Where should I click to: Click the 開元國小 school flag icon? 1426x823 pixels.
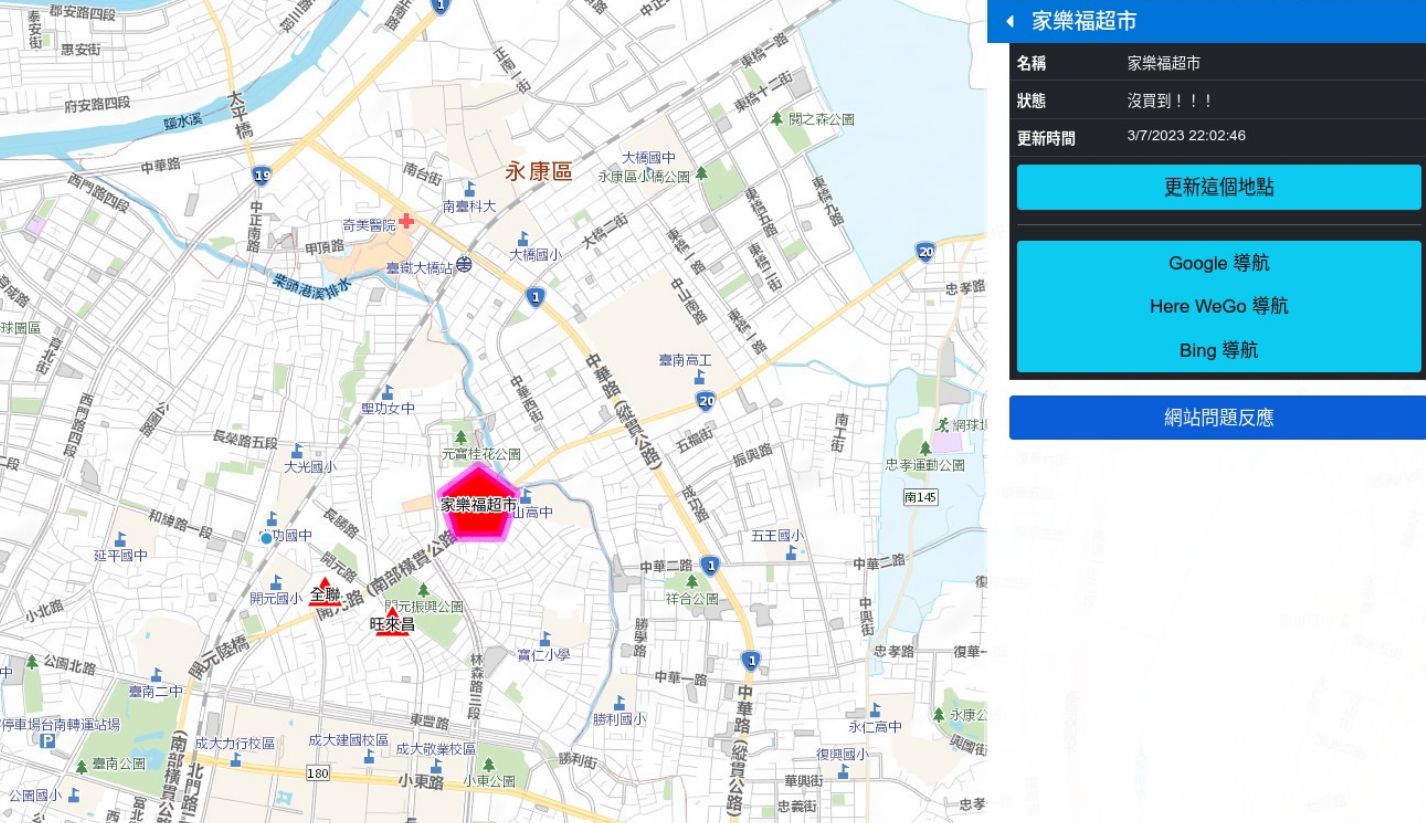[276, 582]
